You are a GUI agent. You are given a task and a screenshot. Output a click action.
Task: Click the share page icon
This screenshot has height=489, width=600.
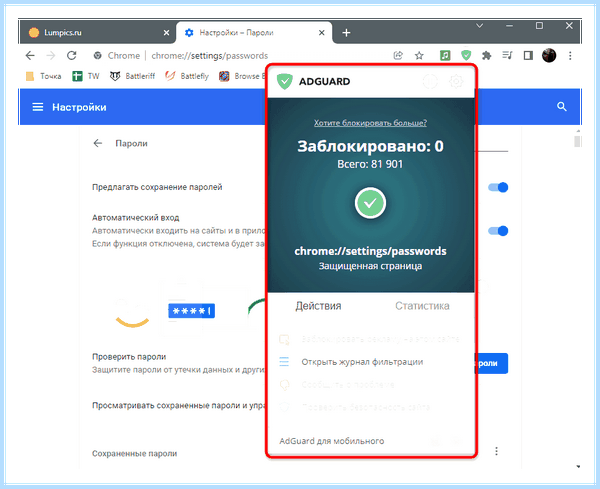[398, 55]
